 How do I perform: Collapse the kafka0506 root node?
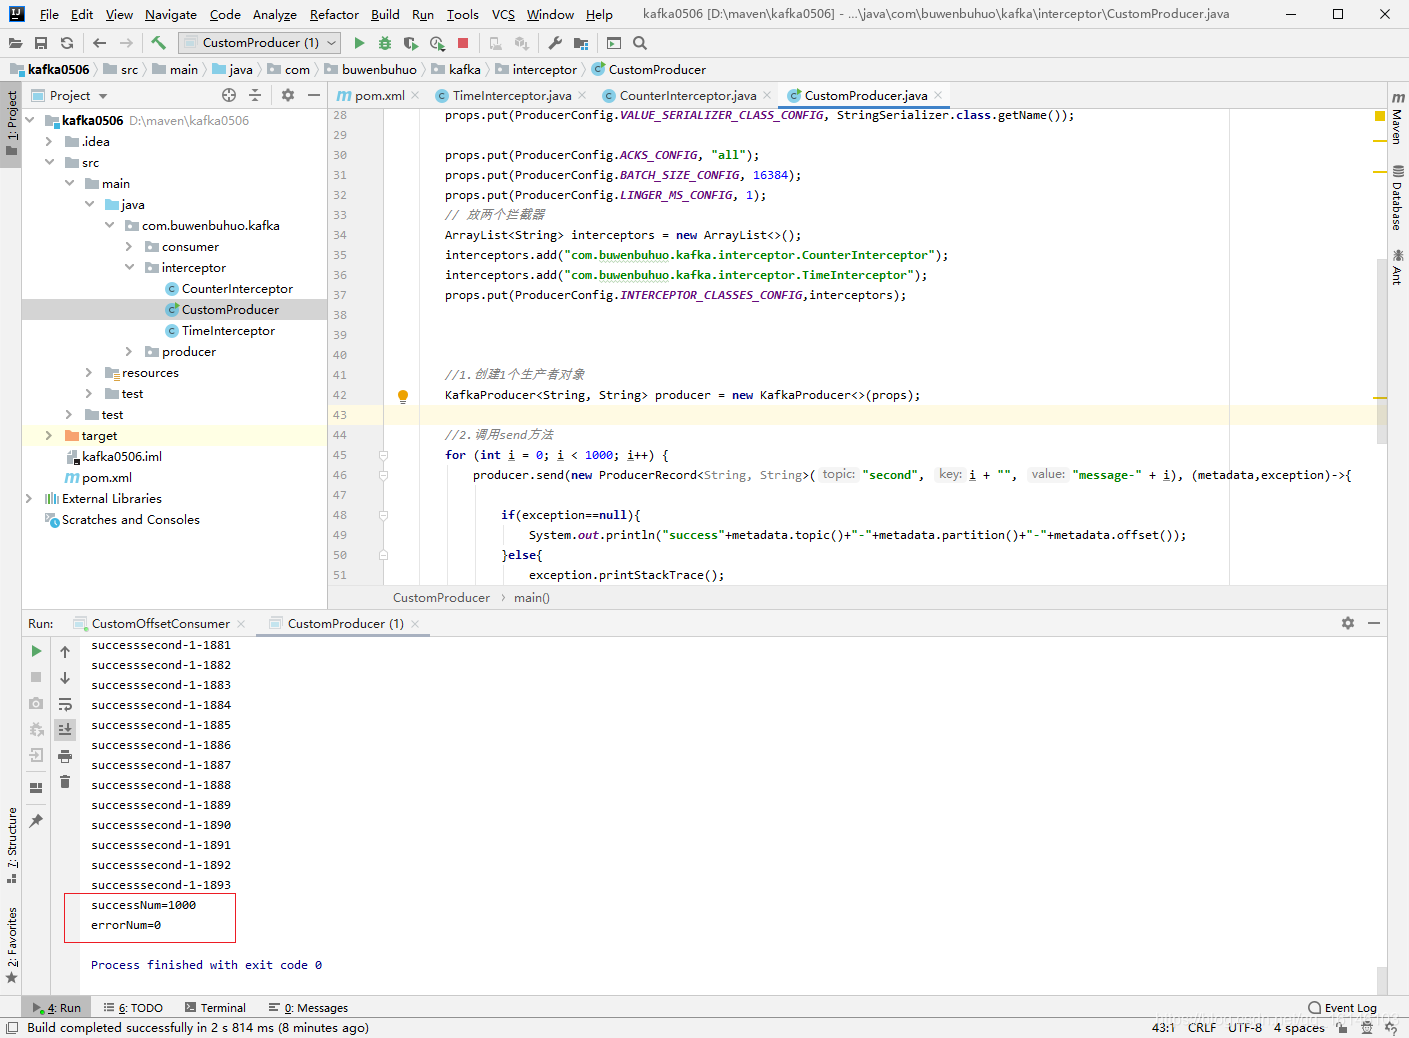pyautogui.click(x=30, y=120)
